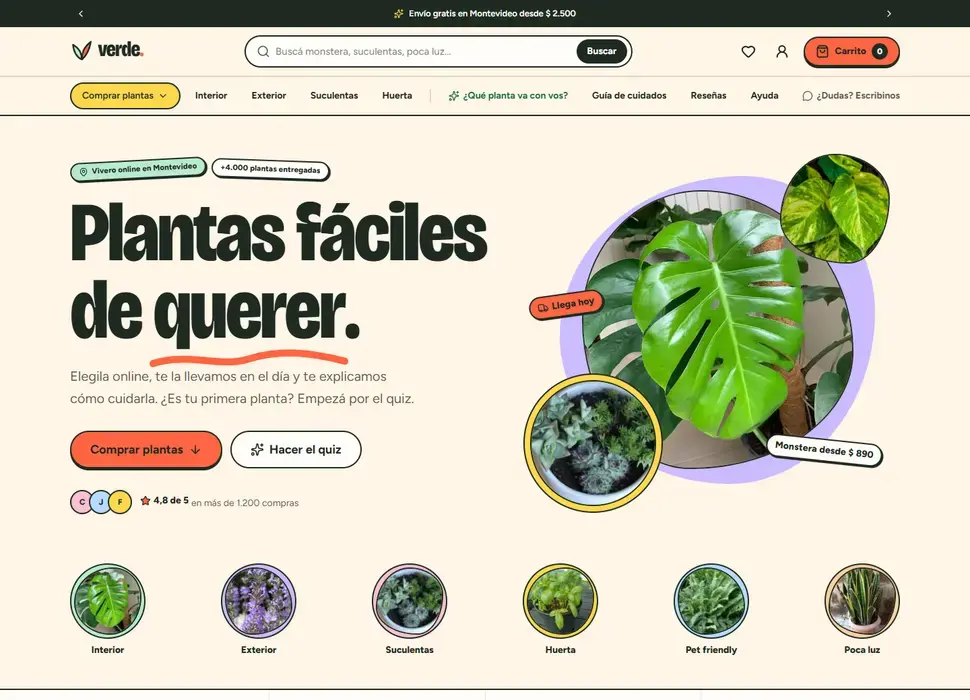Open the verde logo homepage link
This screenshot has height=700, width=970.
pyautogui.click(x=108, y=50)
